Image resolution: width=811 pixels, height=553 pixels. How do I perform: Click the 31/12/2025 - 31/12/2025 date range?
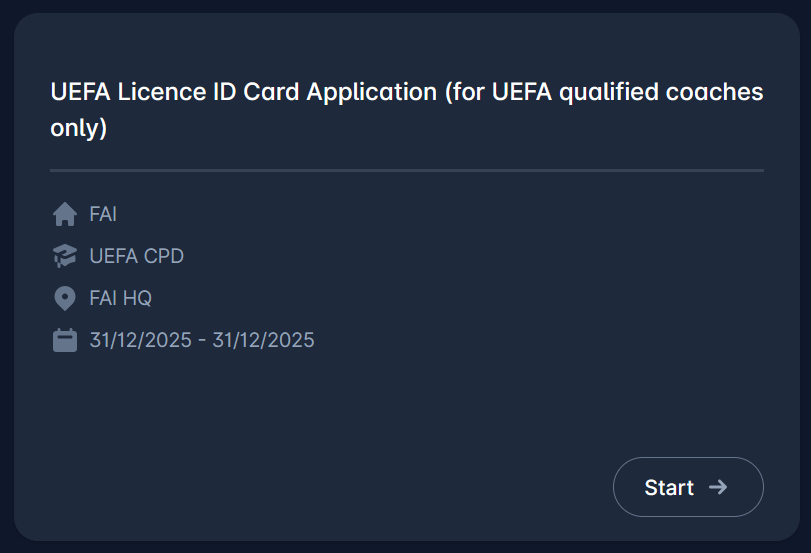point(202,340)
